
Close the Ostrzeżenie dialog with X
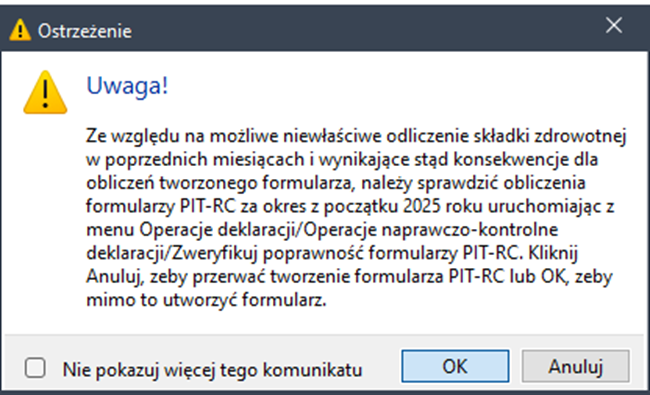[614, 25]
